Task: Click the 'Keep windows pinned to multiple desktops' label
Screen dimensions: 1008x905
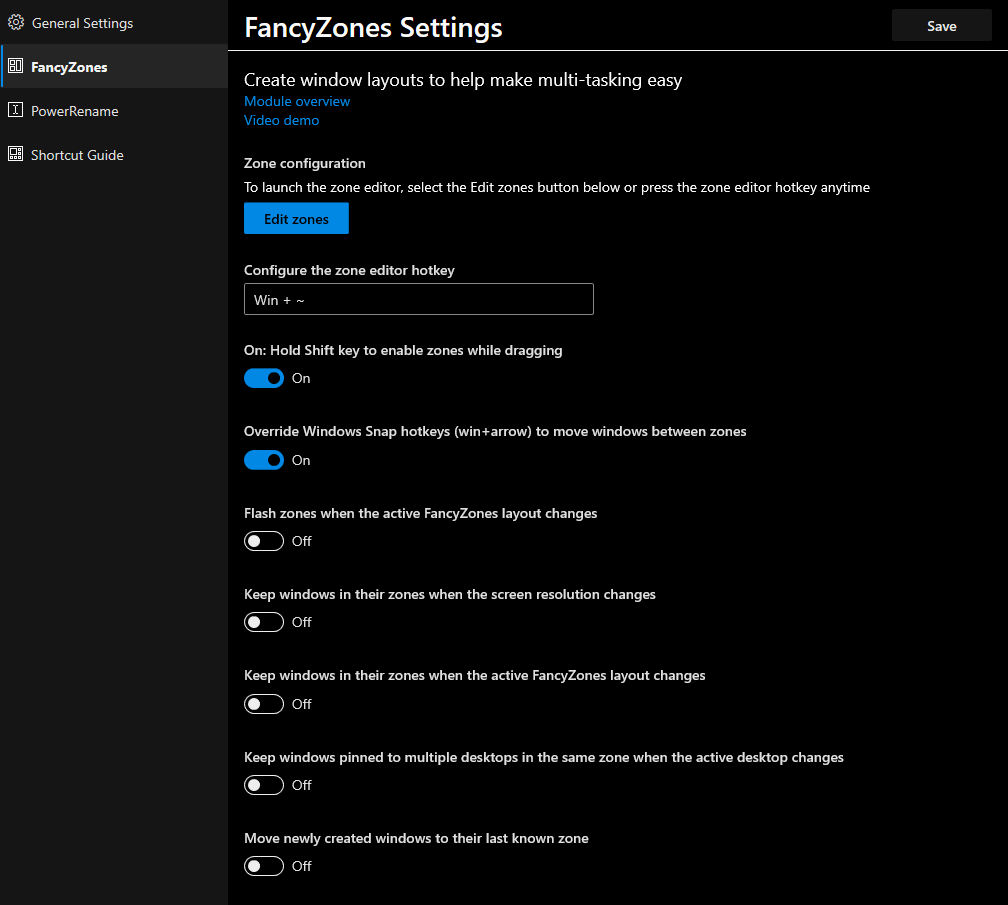Action: pos(544,757)
